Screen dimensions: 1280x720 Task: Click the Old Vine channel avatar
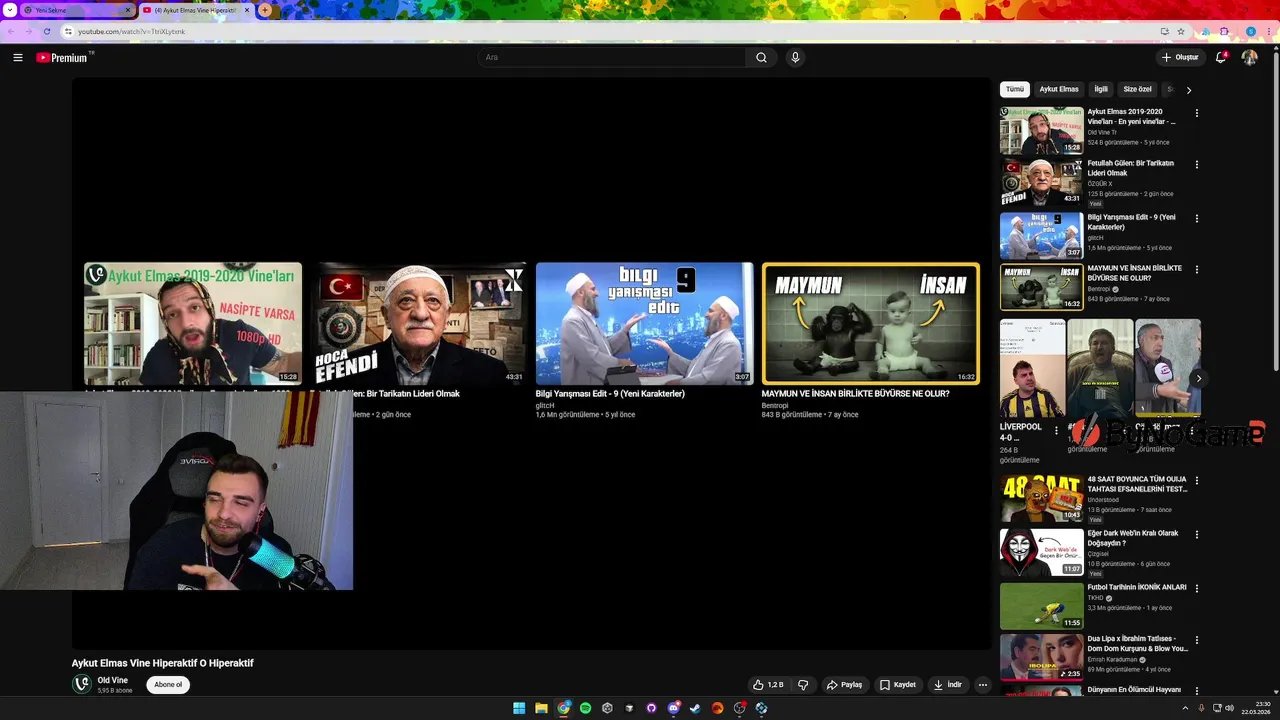click(81, 684)
